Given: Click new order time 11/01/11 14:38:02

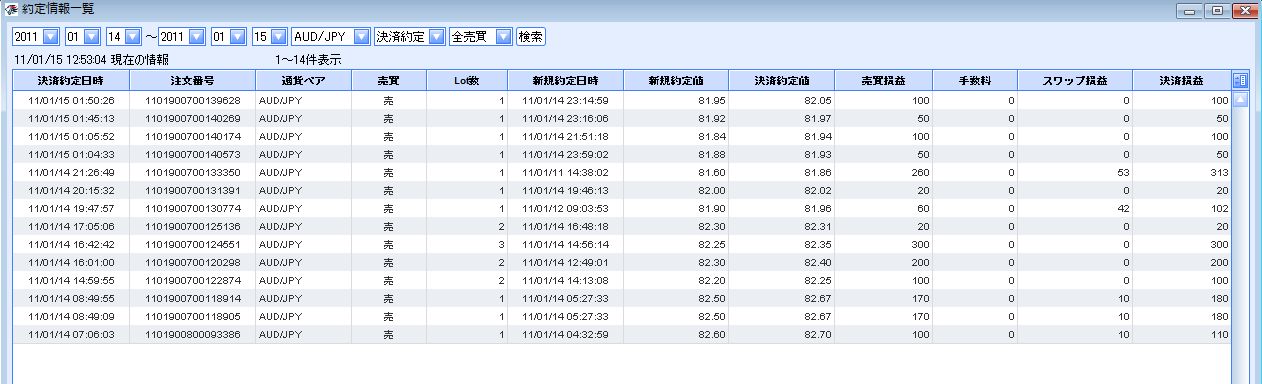Looking at the screenshot, I should [566, 173].
